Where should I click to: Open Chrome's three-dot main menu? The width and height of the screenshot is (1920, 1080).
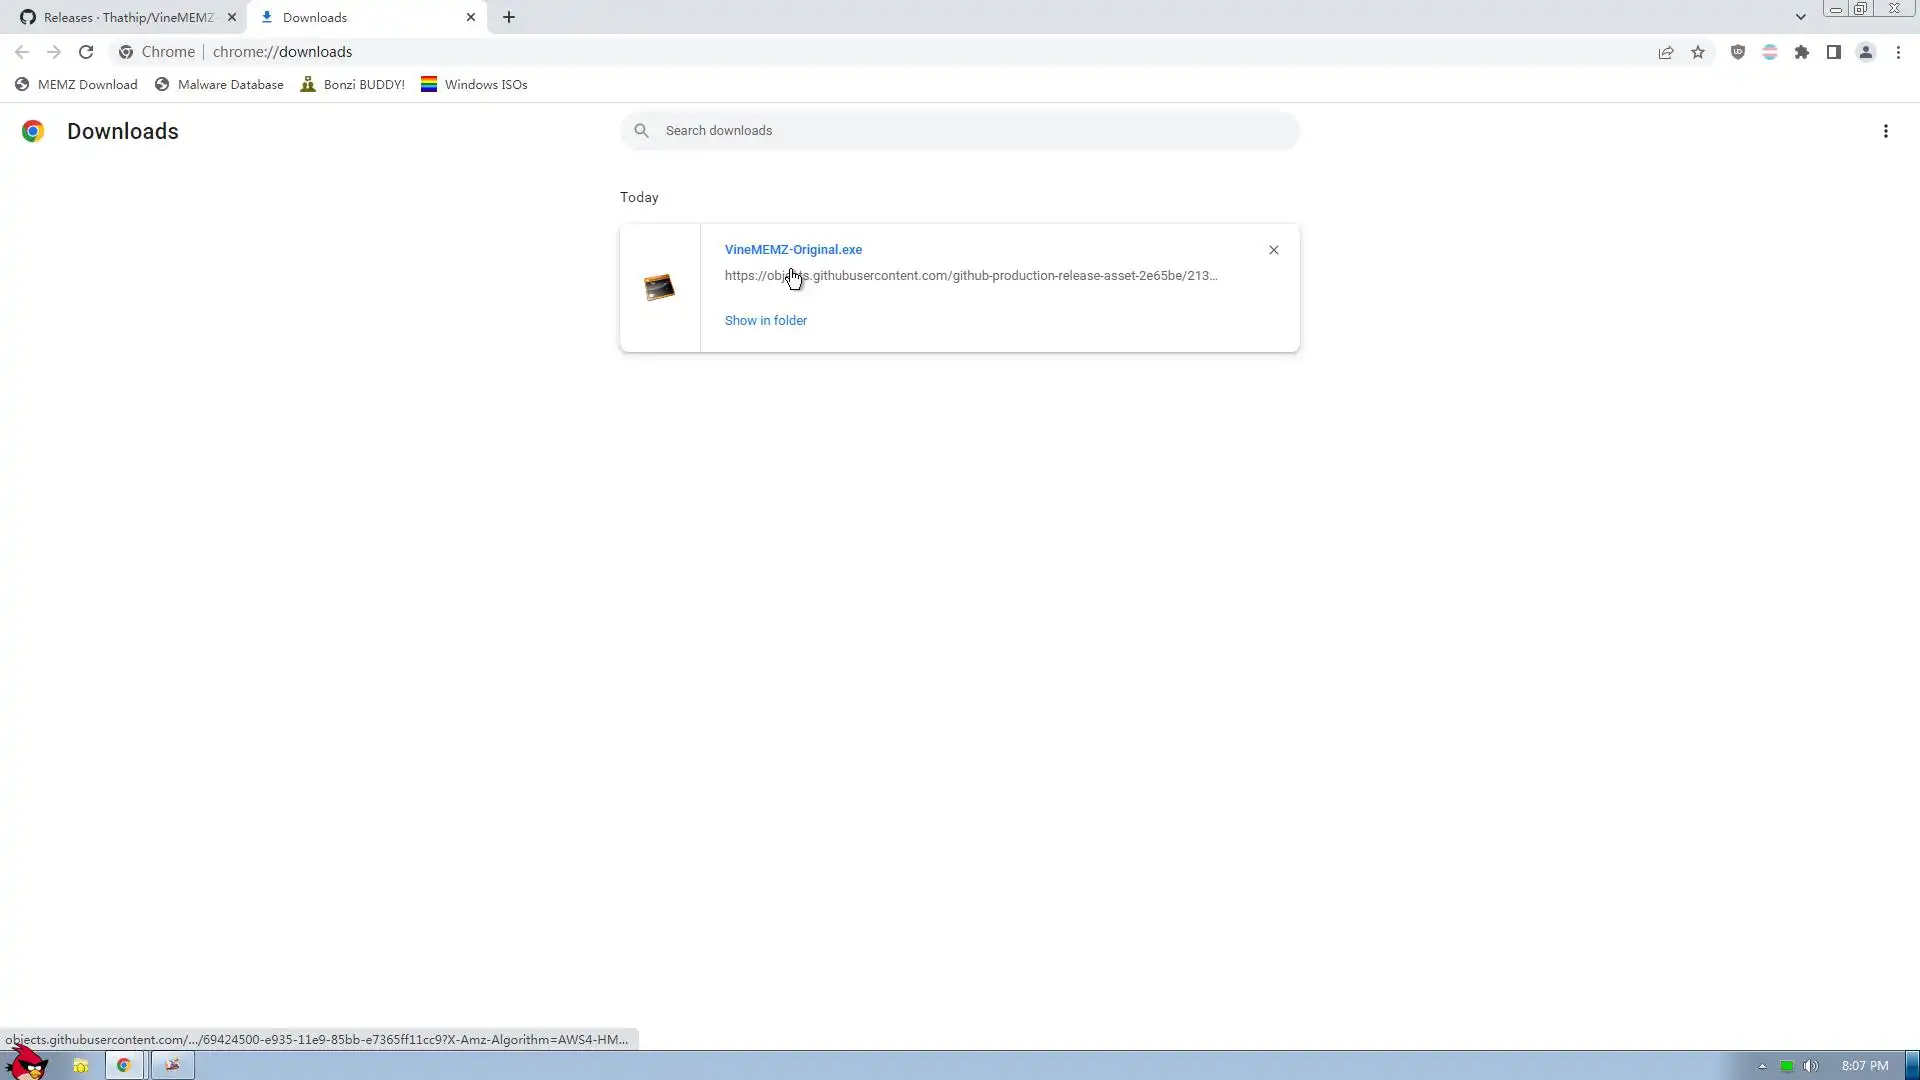coord(1898,52)
